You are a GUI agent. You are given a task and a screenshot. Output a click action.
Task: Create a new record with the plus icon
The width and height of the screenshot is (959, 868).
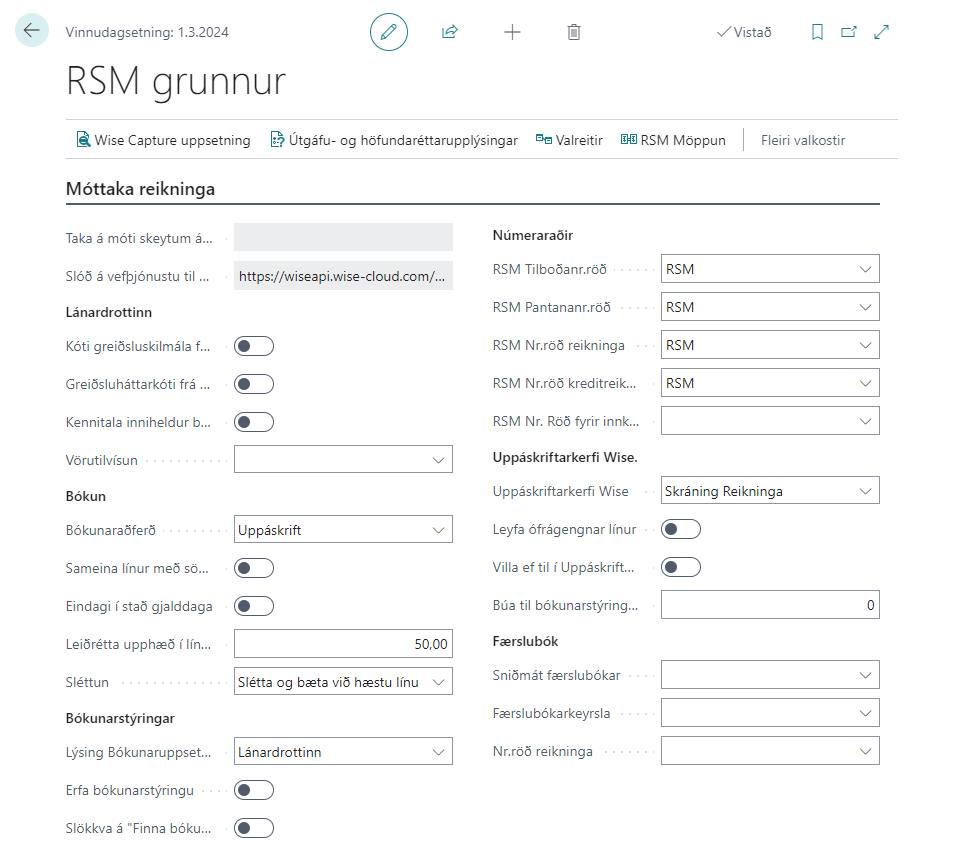click(511, 31)
